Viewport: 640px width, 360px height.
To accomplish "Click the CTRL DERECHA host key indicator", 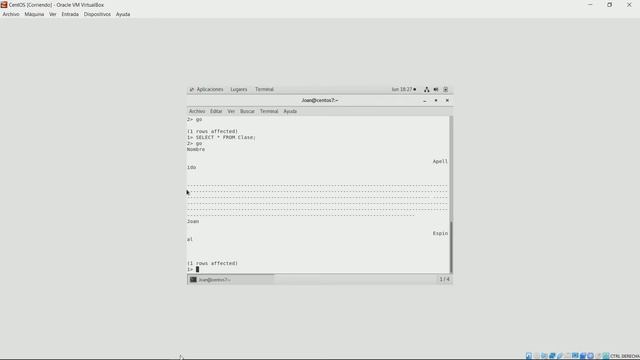I will click(624, 356).
